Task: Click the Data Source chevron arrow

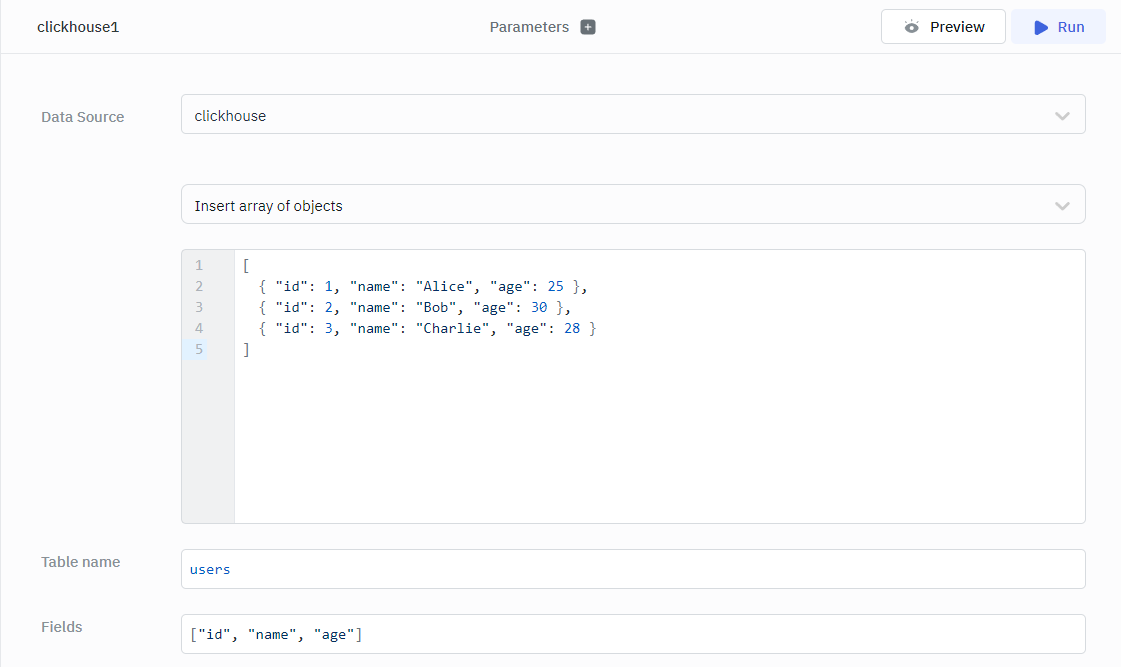Action: [x=1062, y=116]
